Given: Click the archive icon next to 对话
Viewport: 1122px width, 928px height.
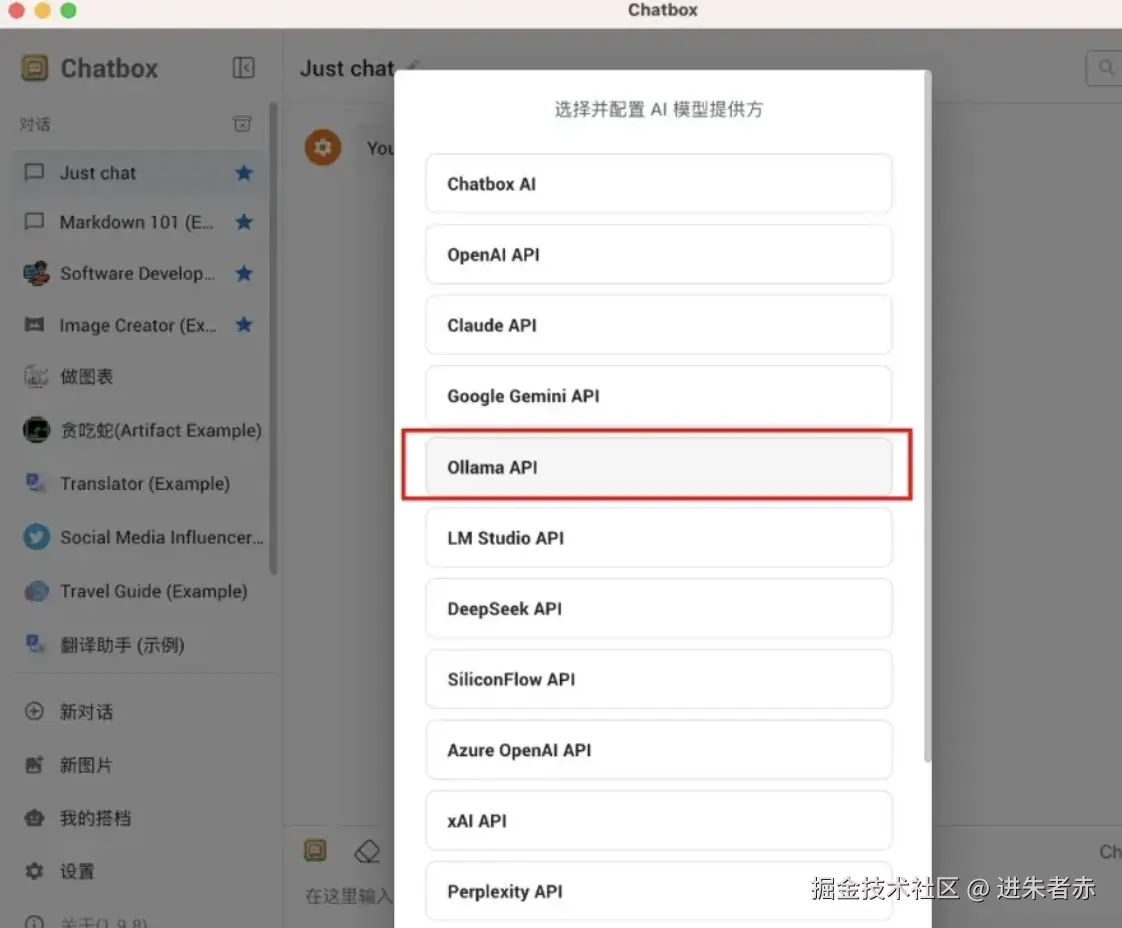Looking at the screenshot, I should [x=243, y=124].
